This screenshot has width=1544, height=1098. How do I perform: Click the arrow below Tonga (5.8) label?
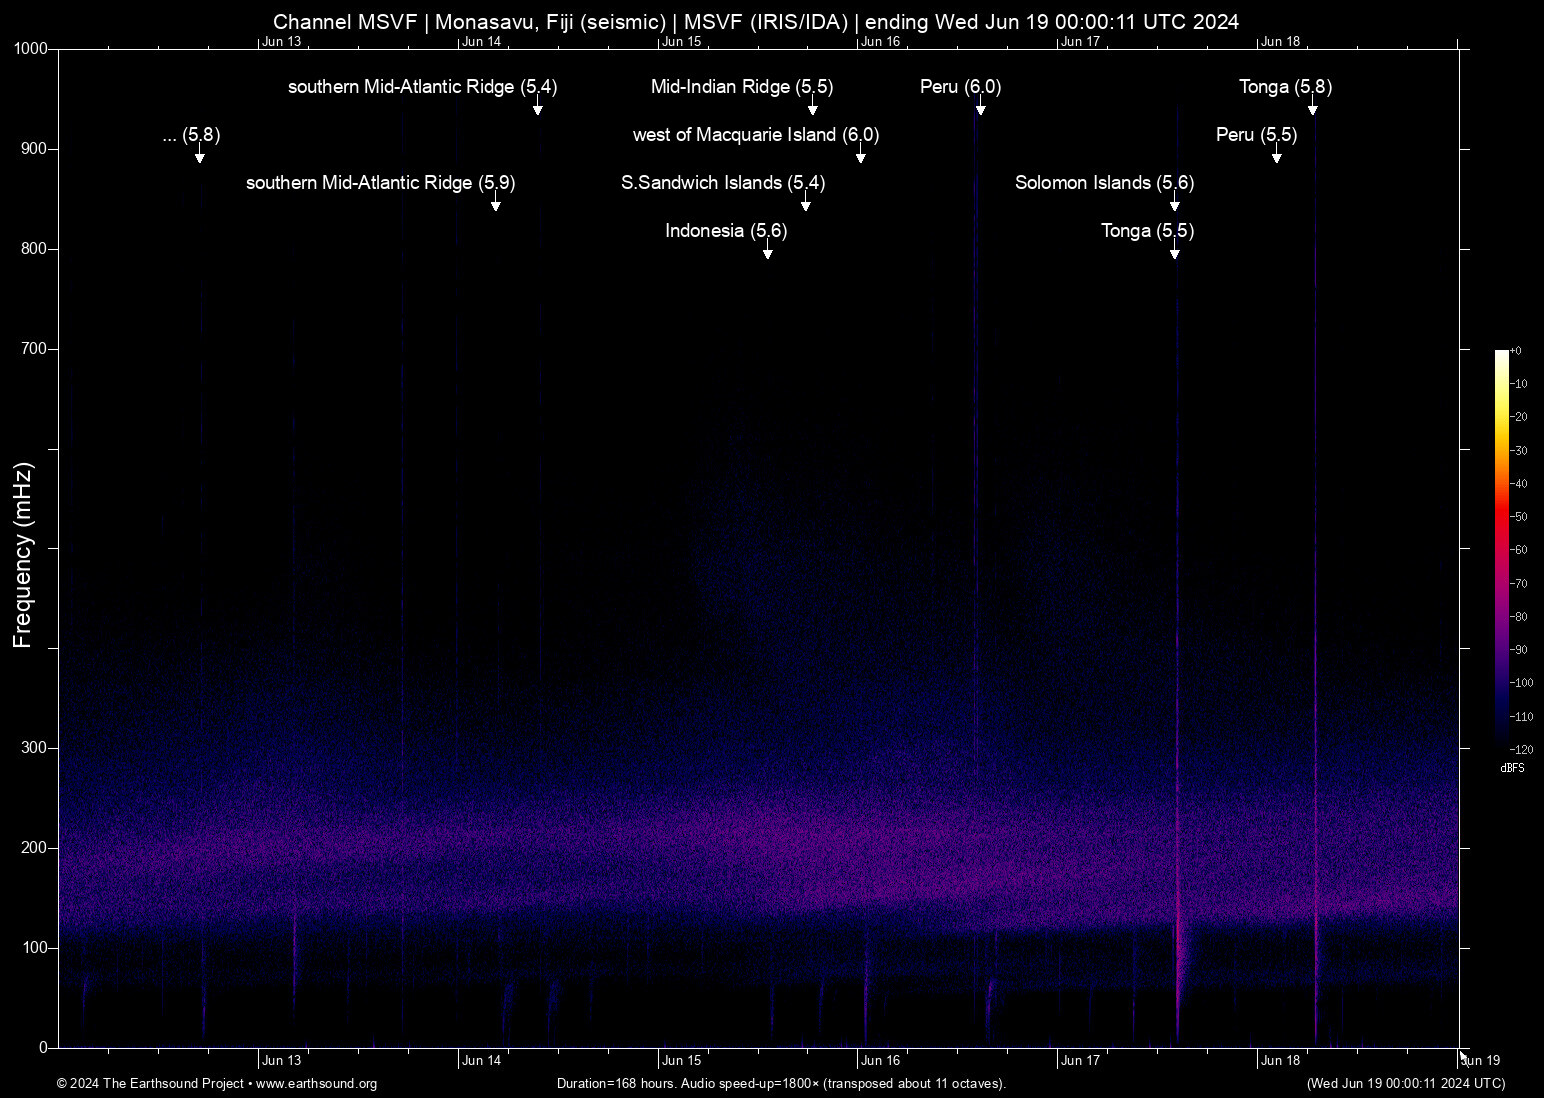pyautogui.click(x=1312, y=108)
